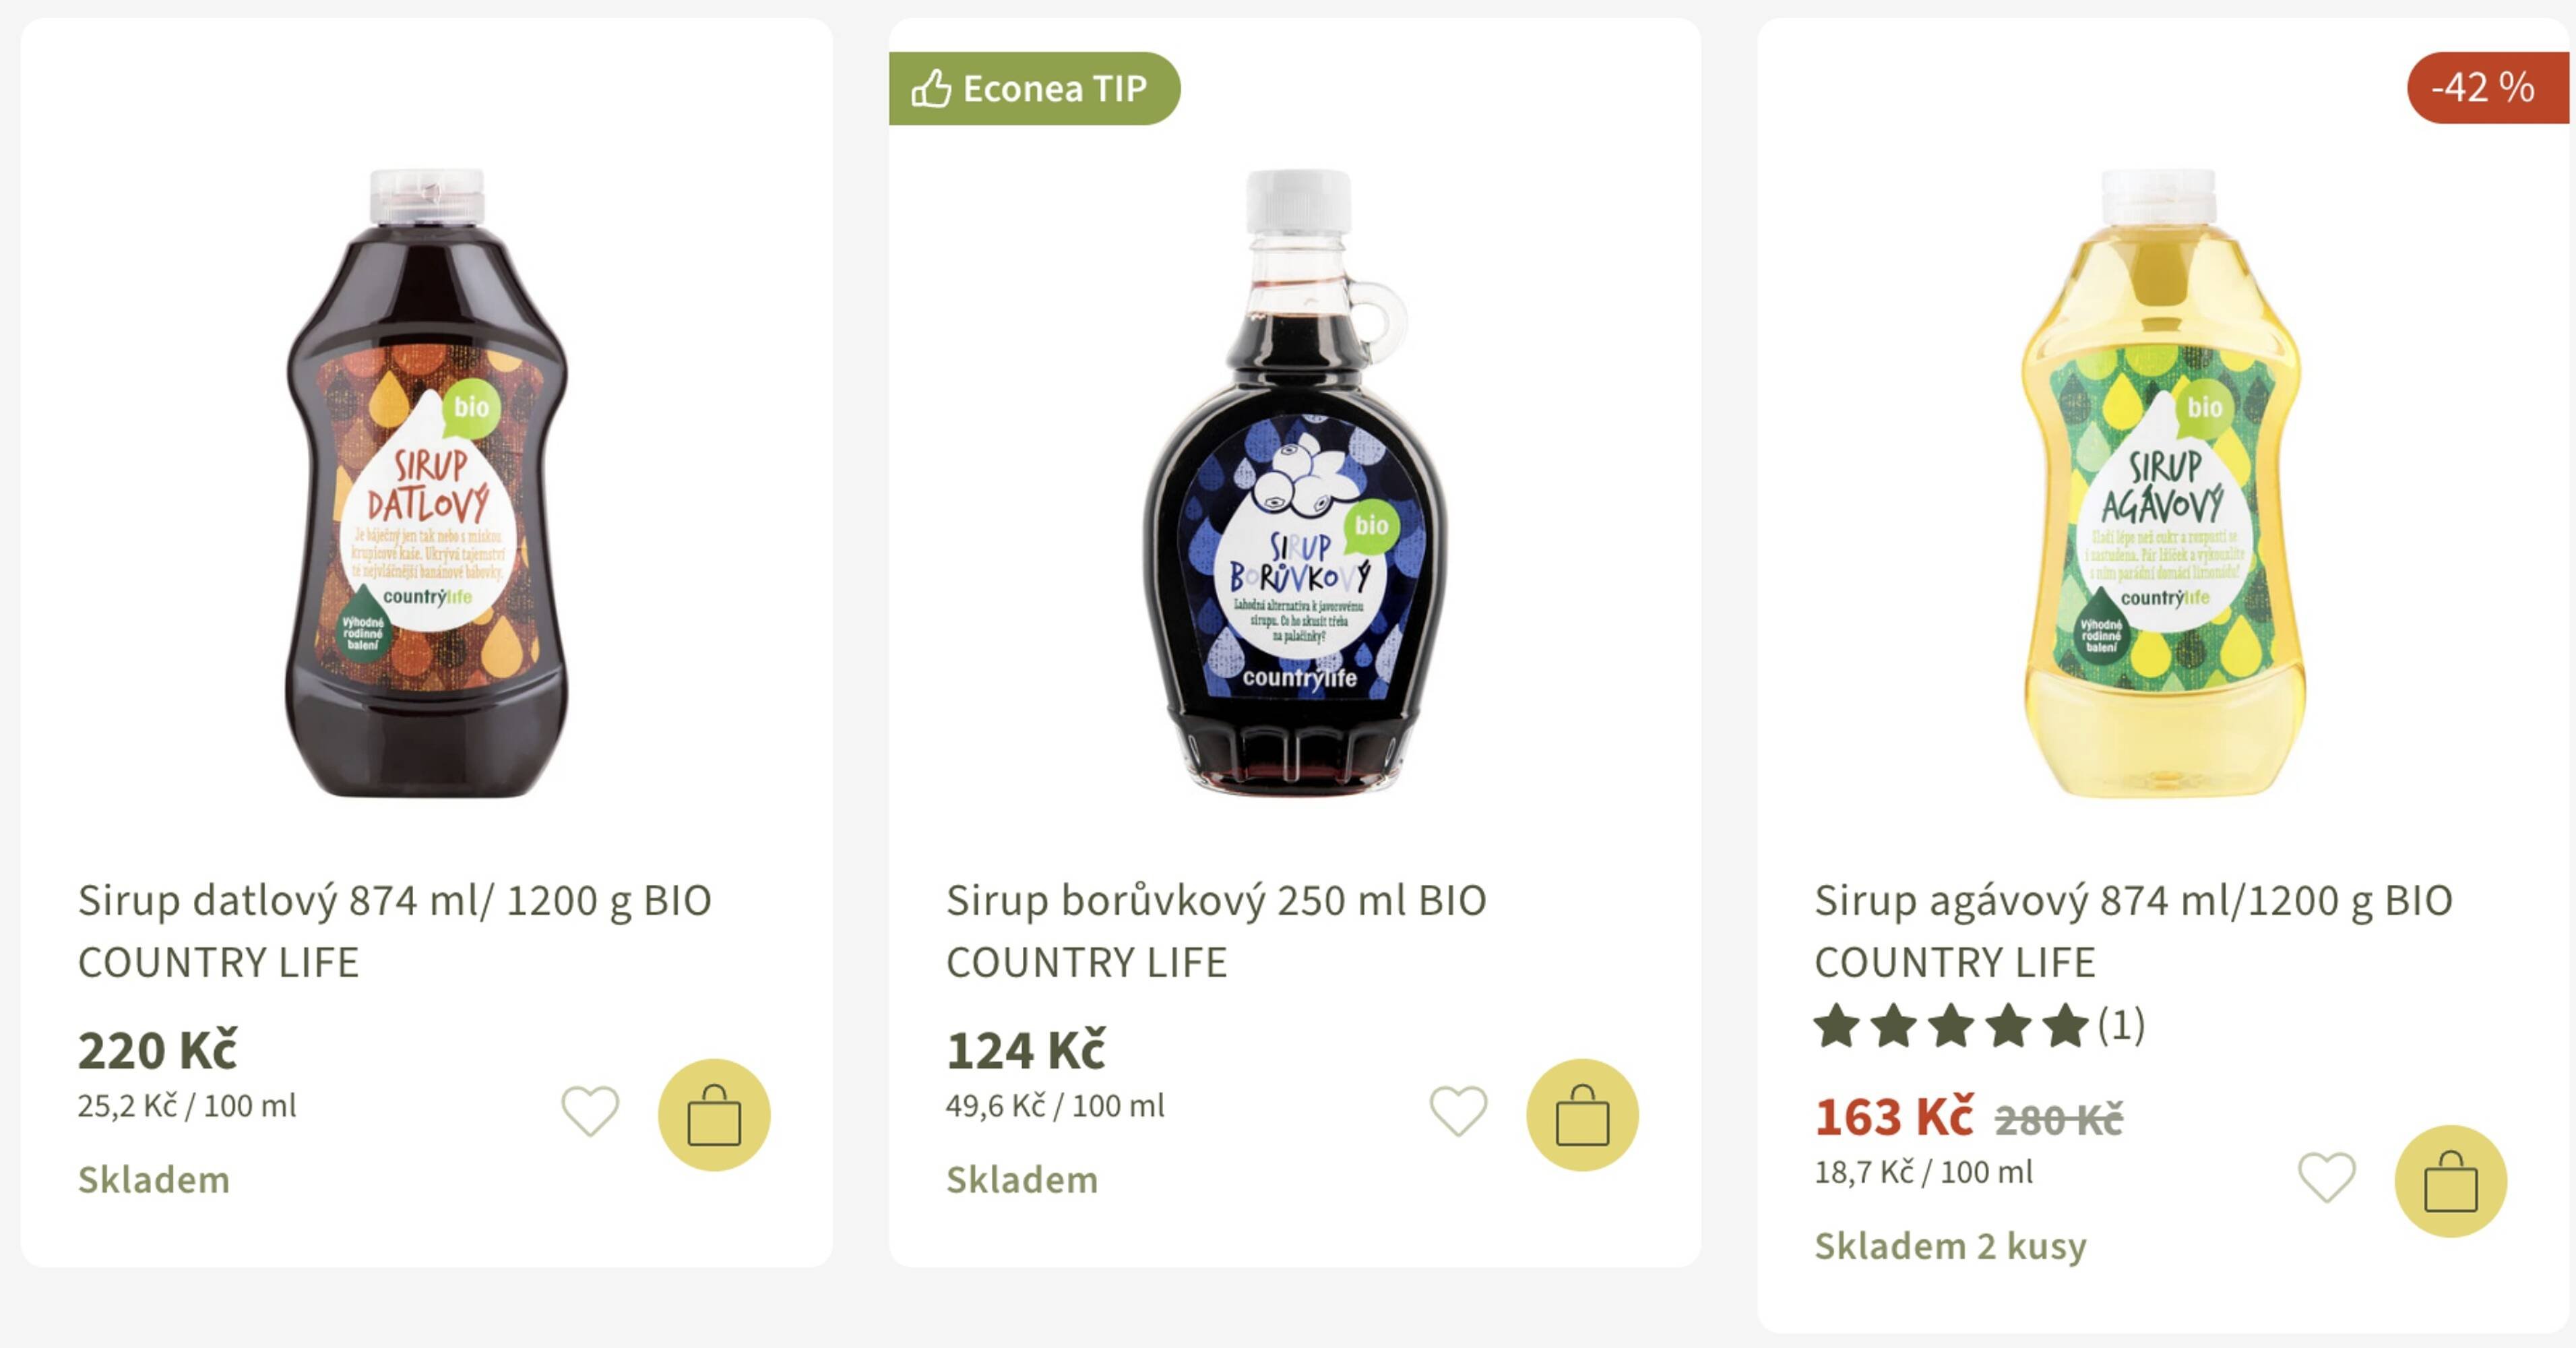The width and height of the screenshot is (2576, 1348).
Task: Add Sirup agávový to cart
Action: coord(2450,1181)
